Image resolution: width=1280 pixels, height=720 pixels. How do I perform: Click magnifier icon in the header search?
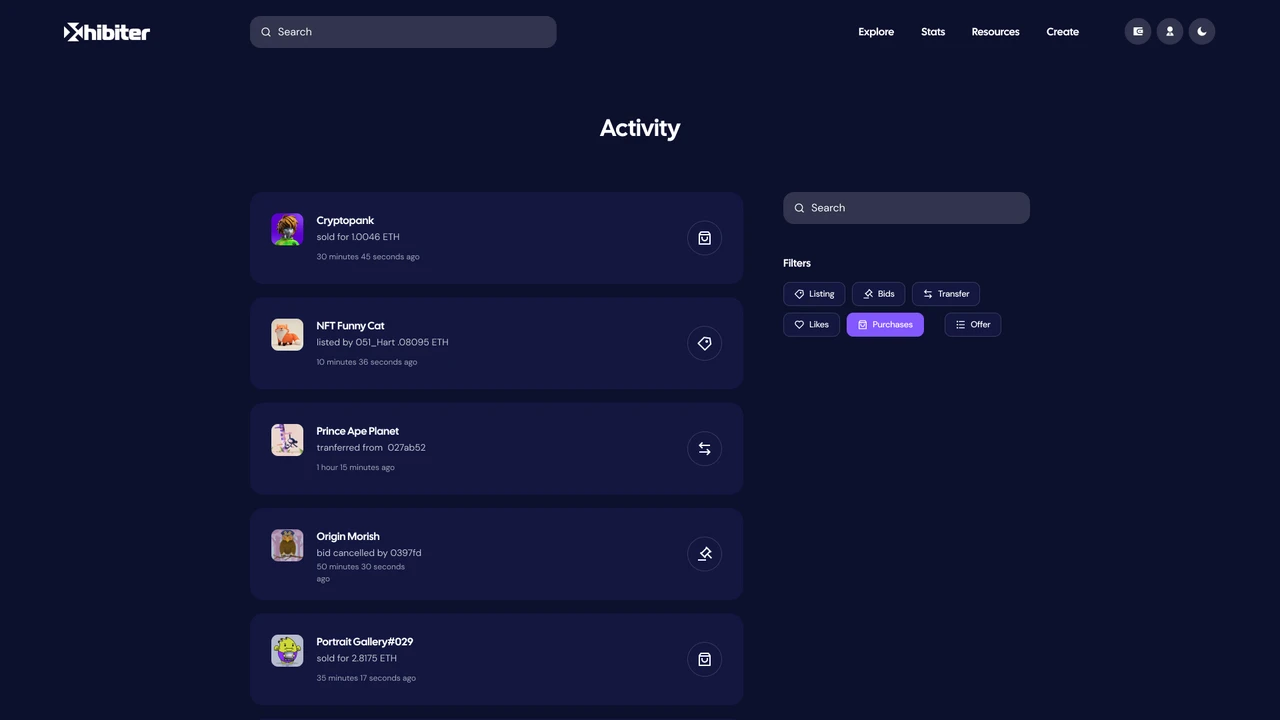[x=266, y=32]
